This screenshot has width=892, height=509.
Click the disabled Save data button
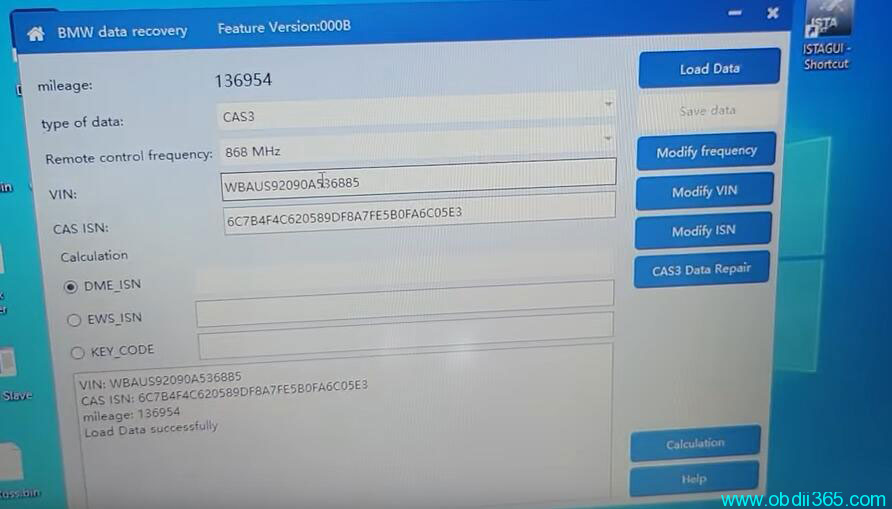pyautogui.click(x=708, y=111)
